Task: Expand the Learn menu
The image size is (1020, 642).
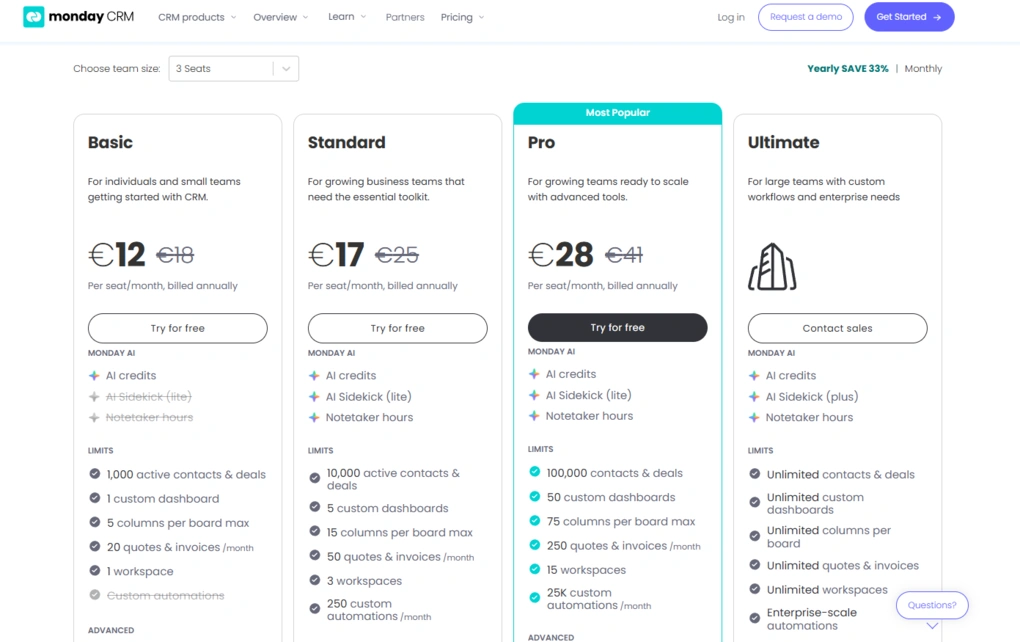Action: coord(347,17)
